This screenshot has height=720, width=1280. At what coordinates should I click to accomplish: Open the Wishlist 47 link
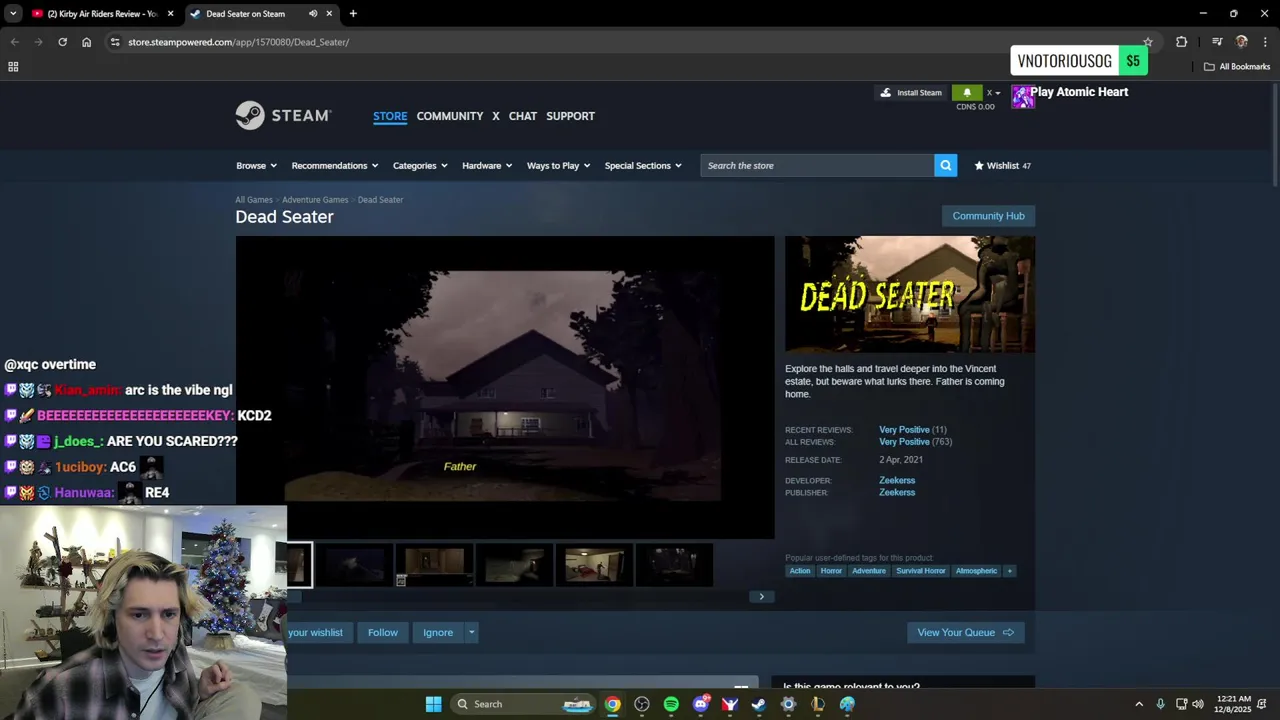pos(1003,166)
